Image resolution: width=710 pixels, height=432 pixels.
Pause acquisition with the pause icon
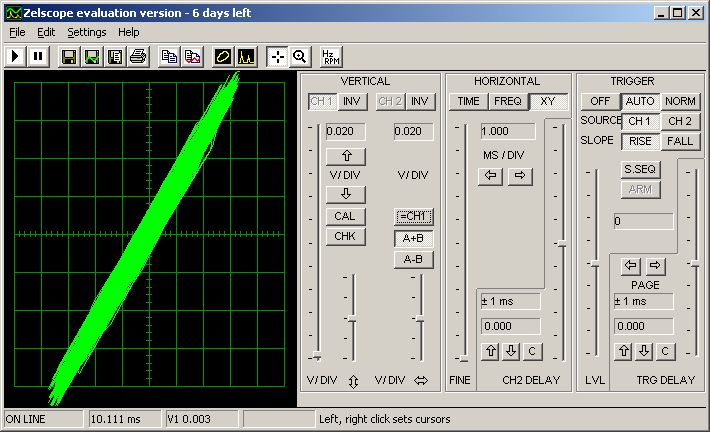[38, 56]
